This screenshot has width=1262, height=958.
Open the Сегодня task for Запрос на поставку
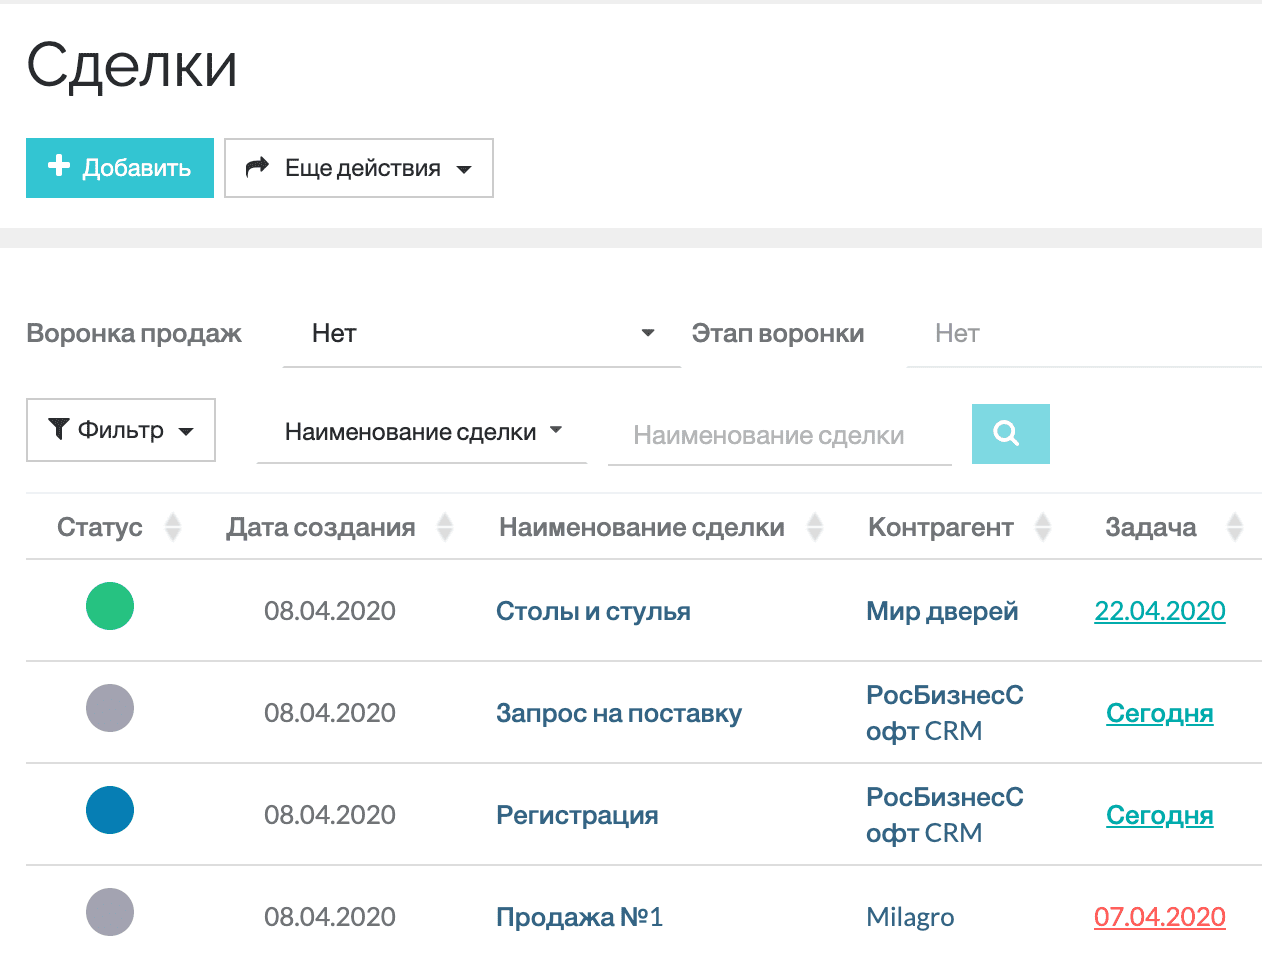click(1159, 713)
